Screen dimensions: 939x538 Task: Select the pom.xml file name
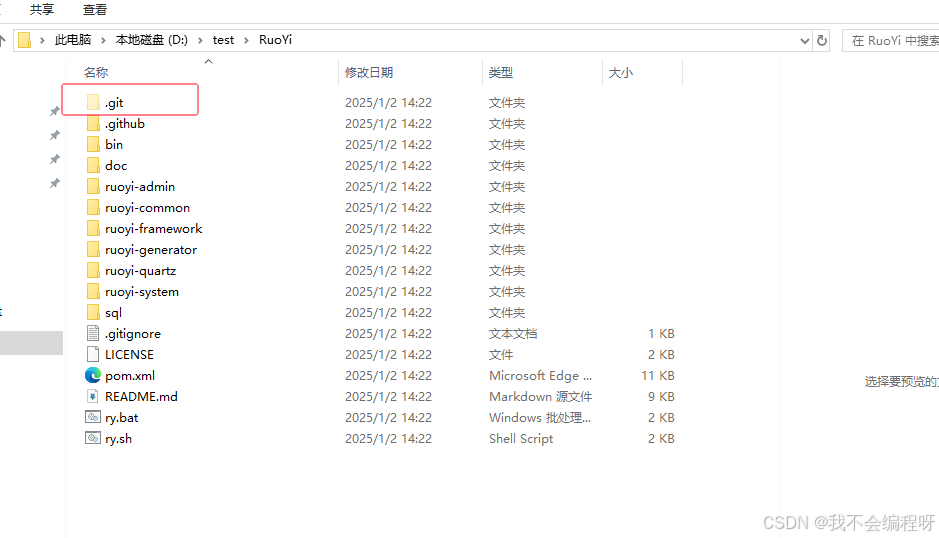pos(130,376)
